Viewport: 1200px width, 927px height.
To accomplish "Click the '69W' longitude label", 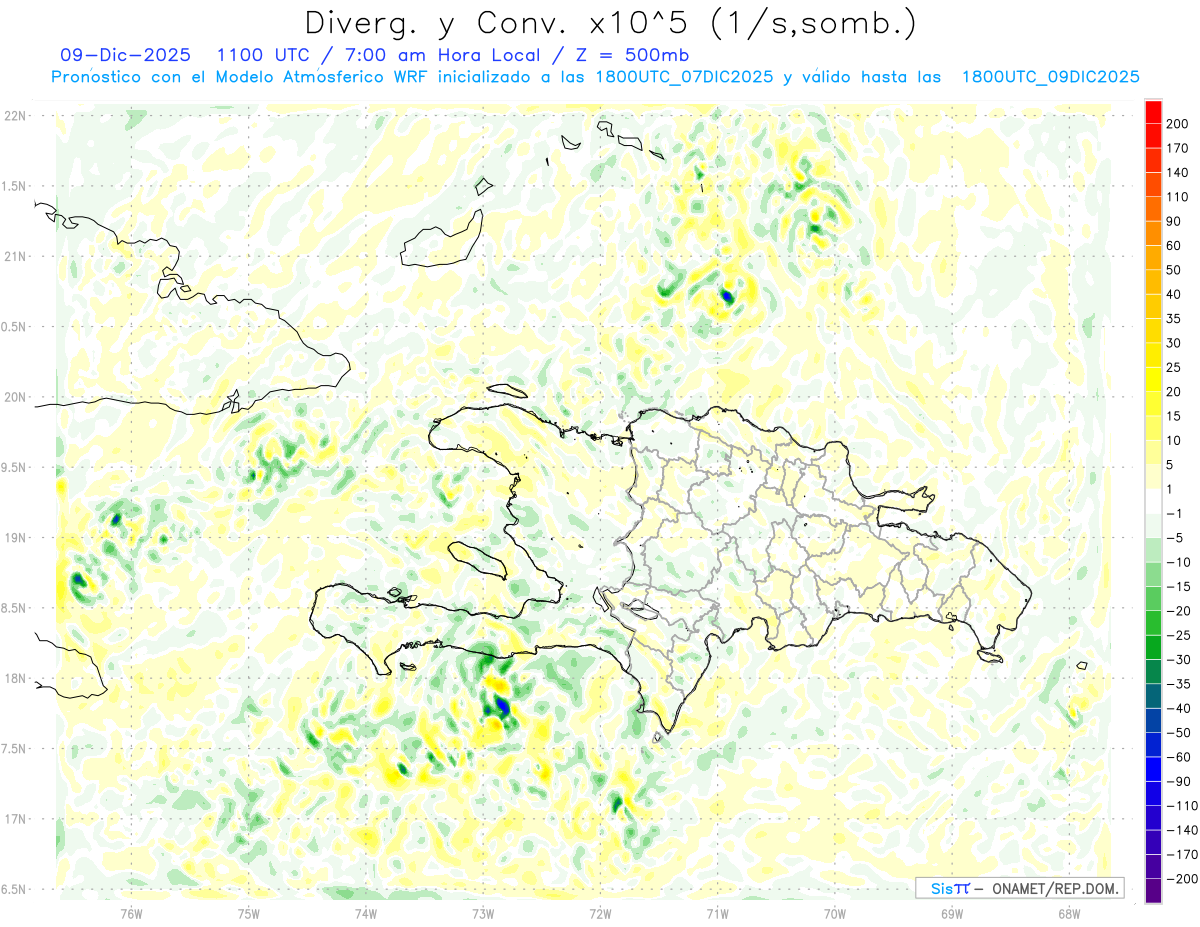I will tap(952, 913).
